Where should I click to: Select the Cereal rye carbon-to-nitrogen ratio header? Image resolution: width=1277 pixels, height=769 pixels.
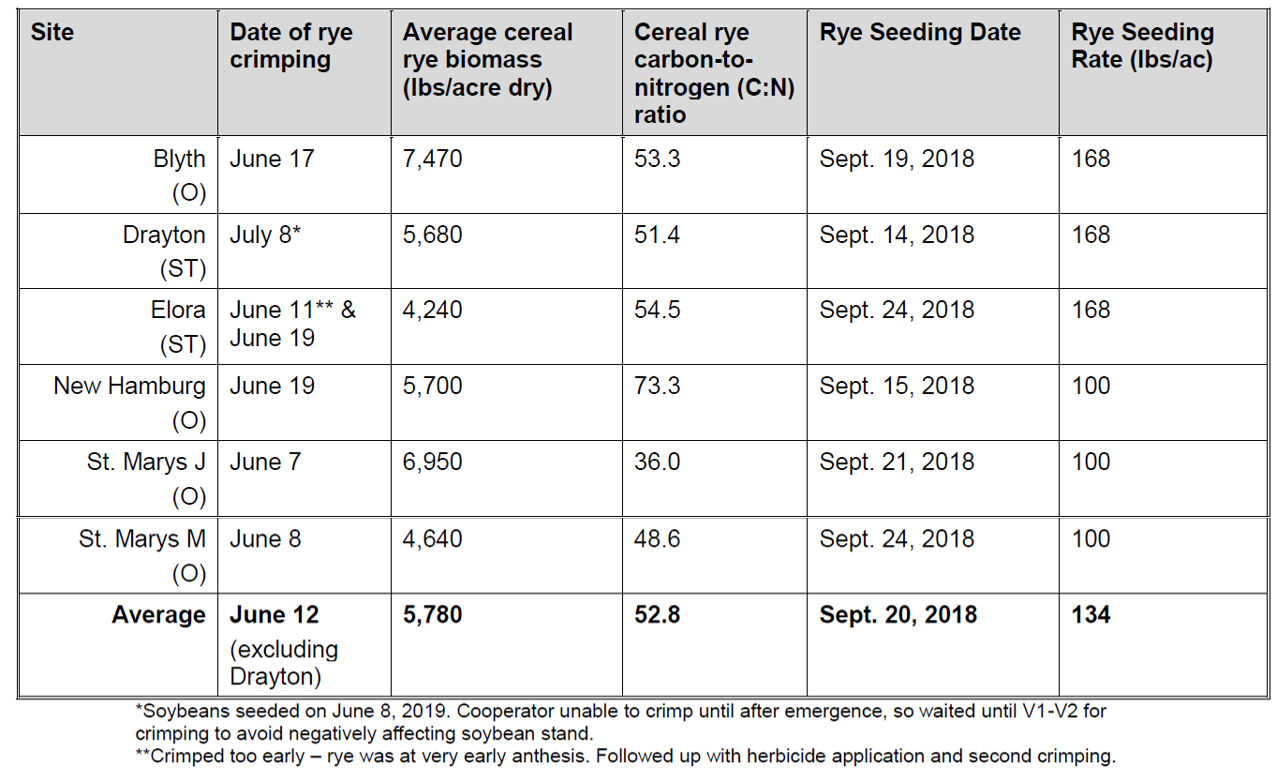click(714, 73)
